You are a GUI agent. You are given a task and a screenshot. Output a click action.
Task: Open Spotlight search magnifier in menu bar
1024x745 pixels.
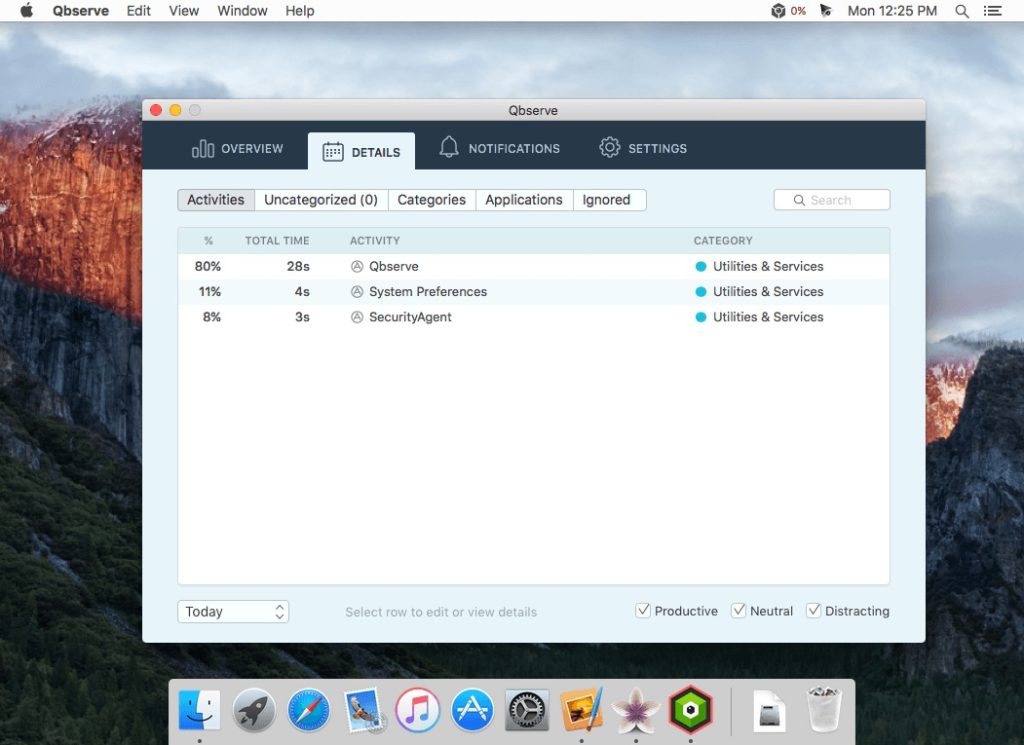962,11
